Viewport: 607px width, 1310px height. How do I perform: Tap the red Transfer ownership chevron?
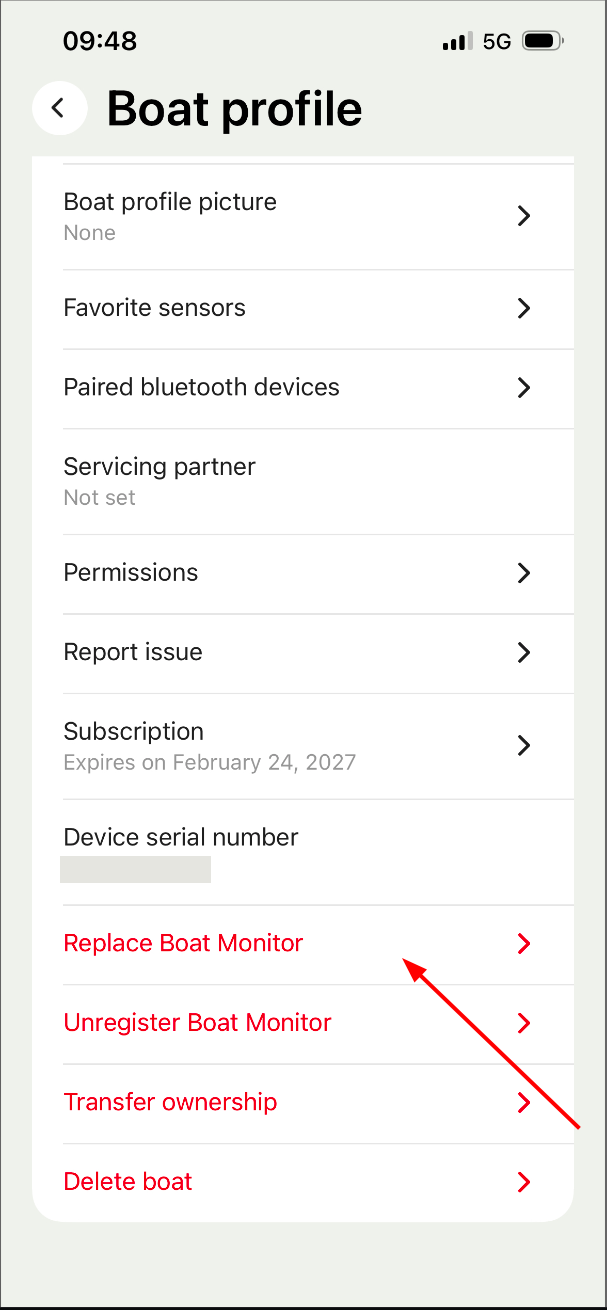point(523,1103)
